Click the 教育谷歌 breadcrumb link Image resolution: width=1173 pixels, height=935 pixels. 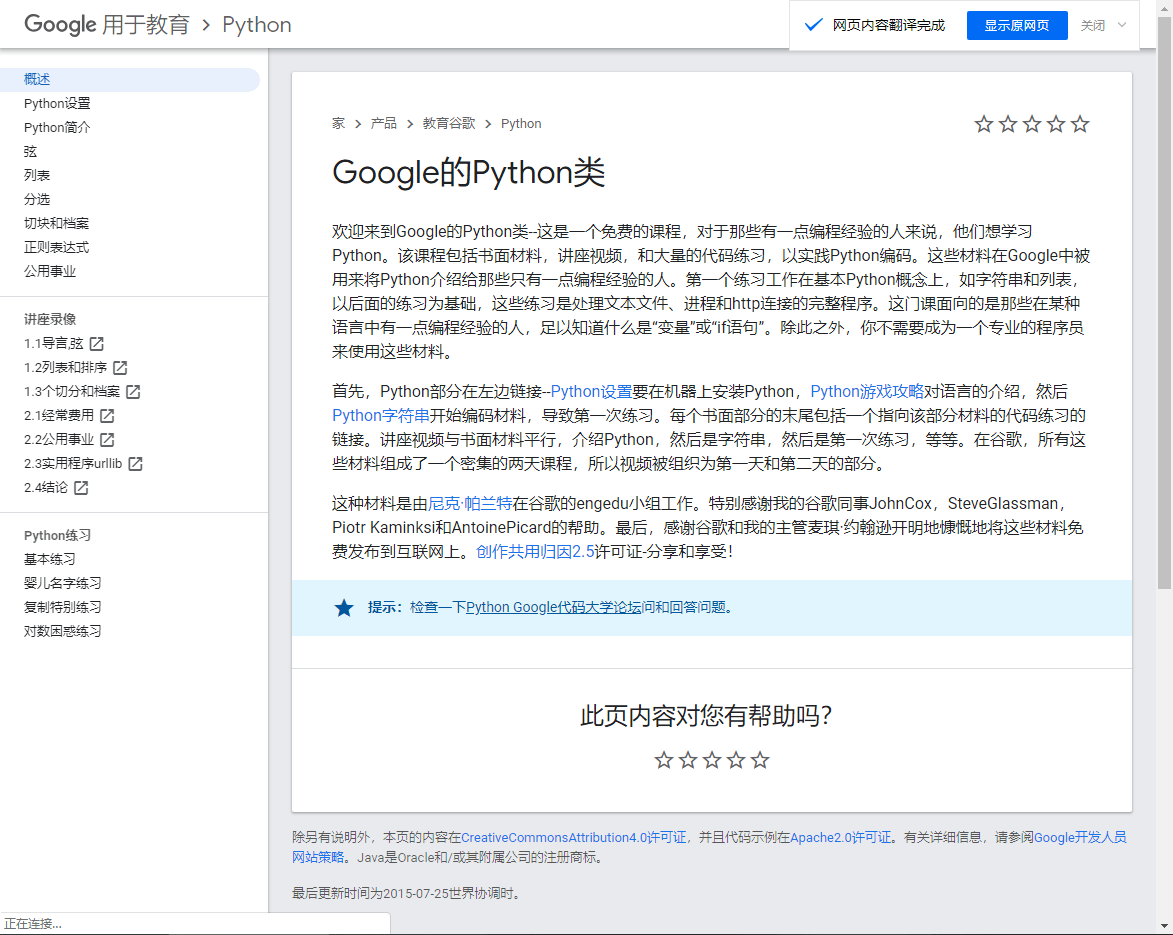click(448, 124)
